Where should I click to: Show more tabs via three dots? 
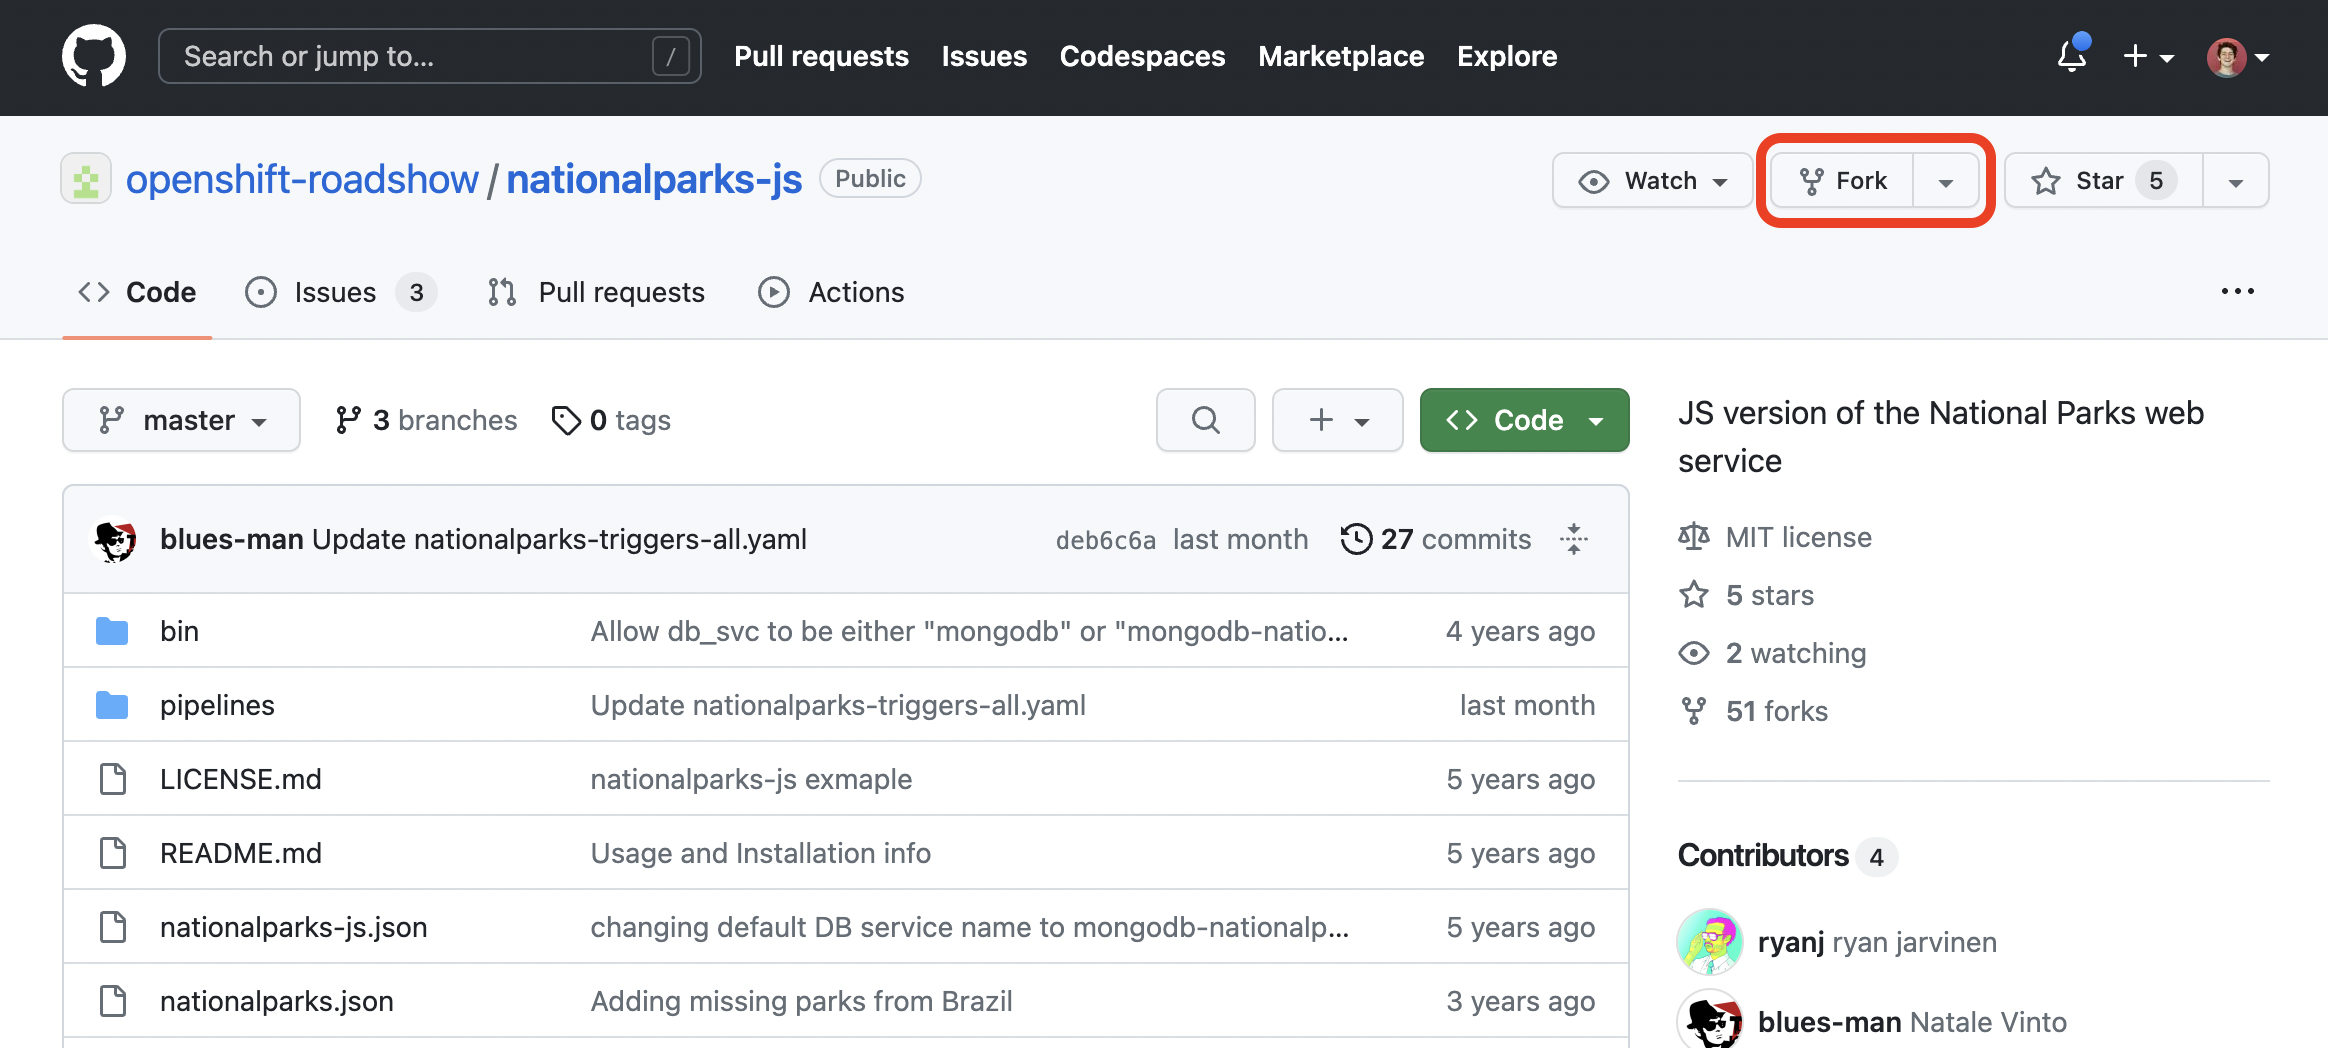point(2237,291)
